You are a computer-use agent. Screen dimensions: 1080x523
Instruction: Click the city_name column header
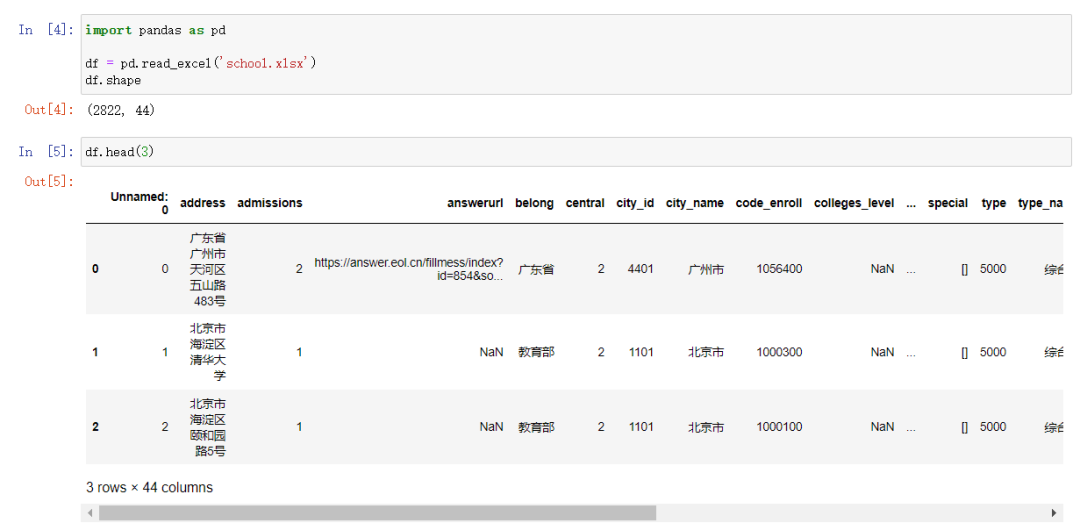coord(694,203)
